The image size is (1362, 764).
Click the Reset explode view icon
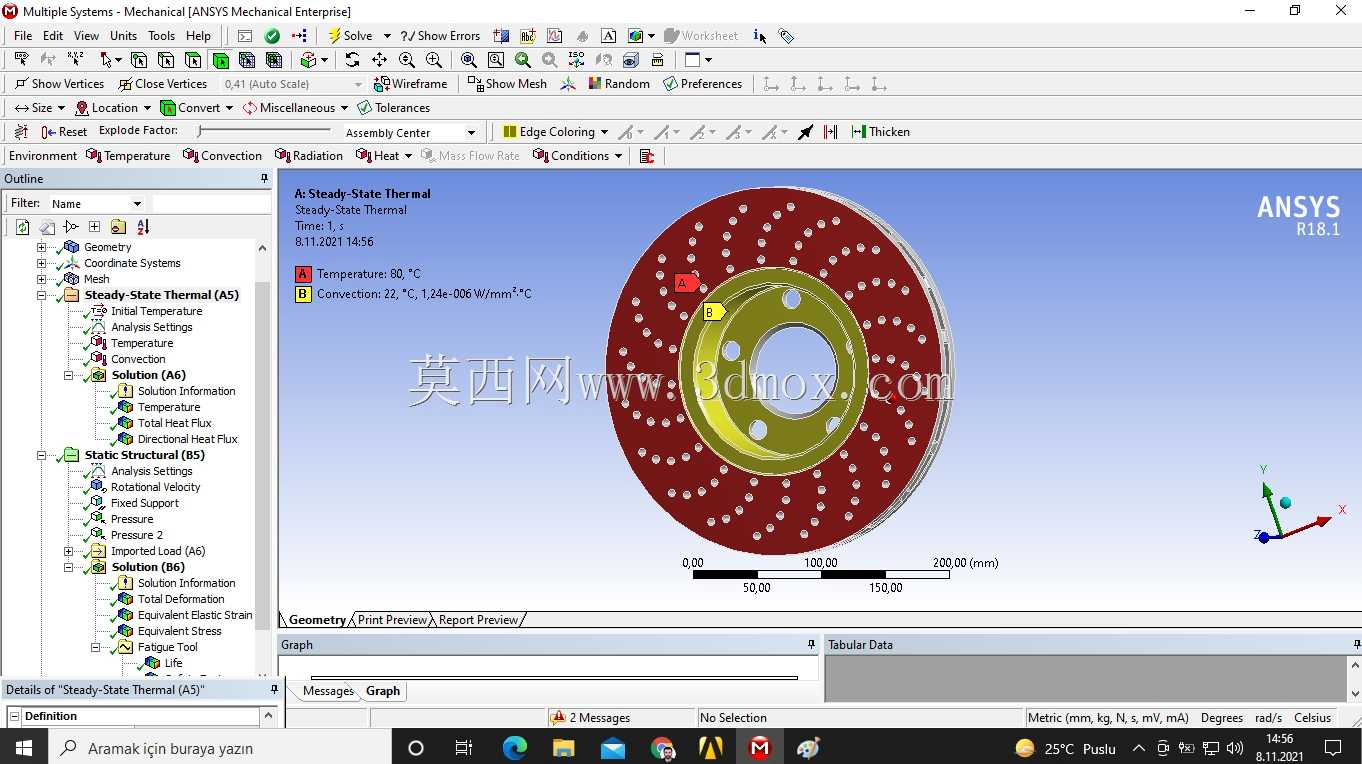[x=65, y=132]
